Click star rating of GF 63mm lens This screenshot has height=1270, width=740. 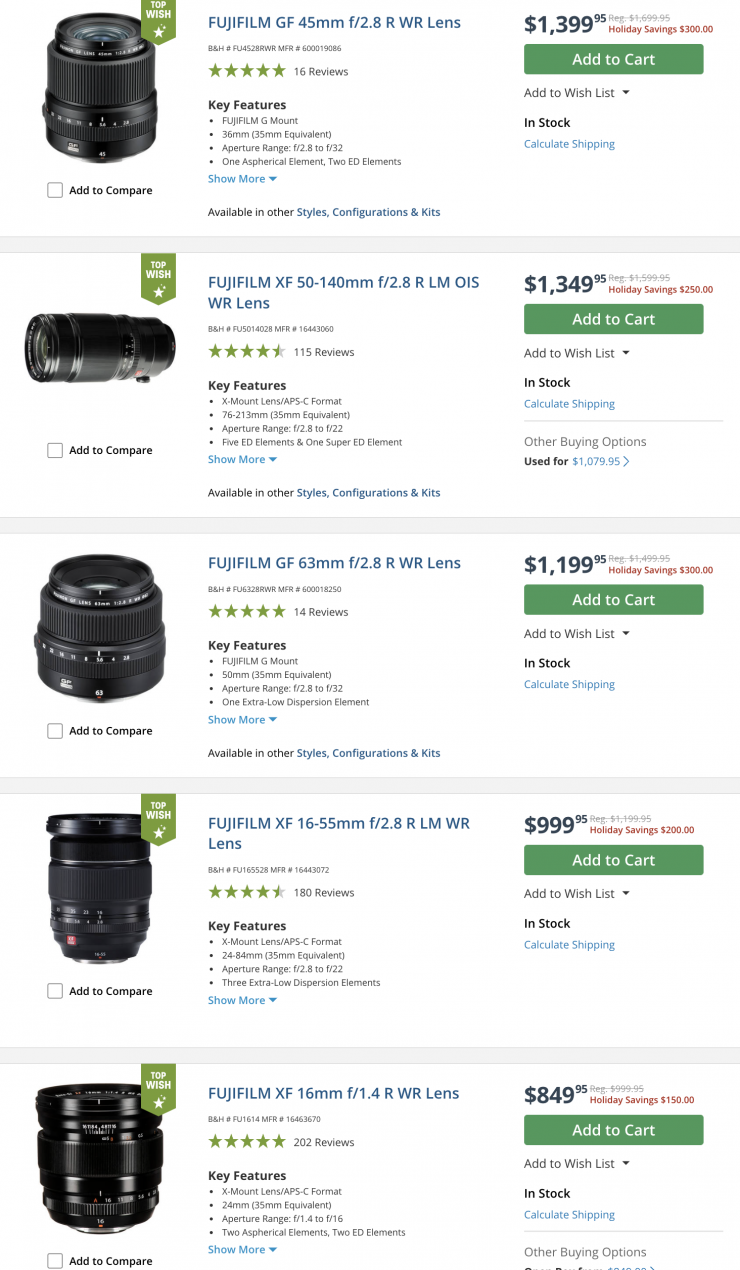pyautogui.click(x=247, y=612)
